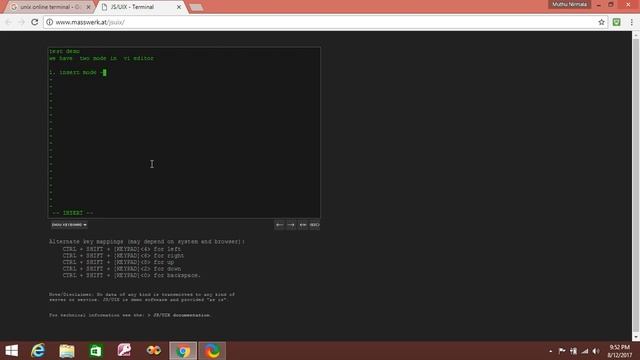640x360 pixels.
Task: Click the esc key button under terminal
Action: 314,225
